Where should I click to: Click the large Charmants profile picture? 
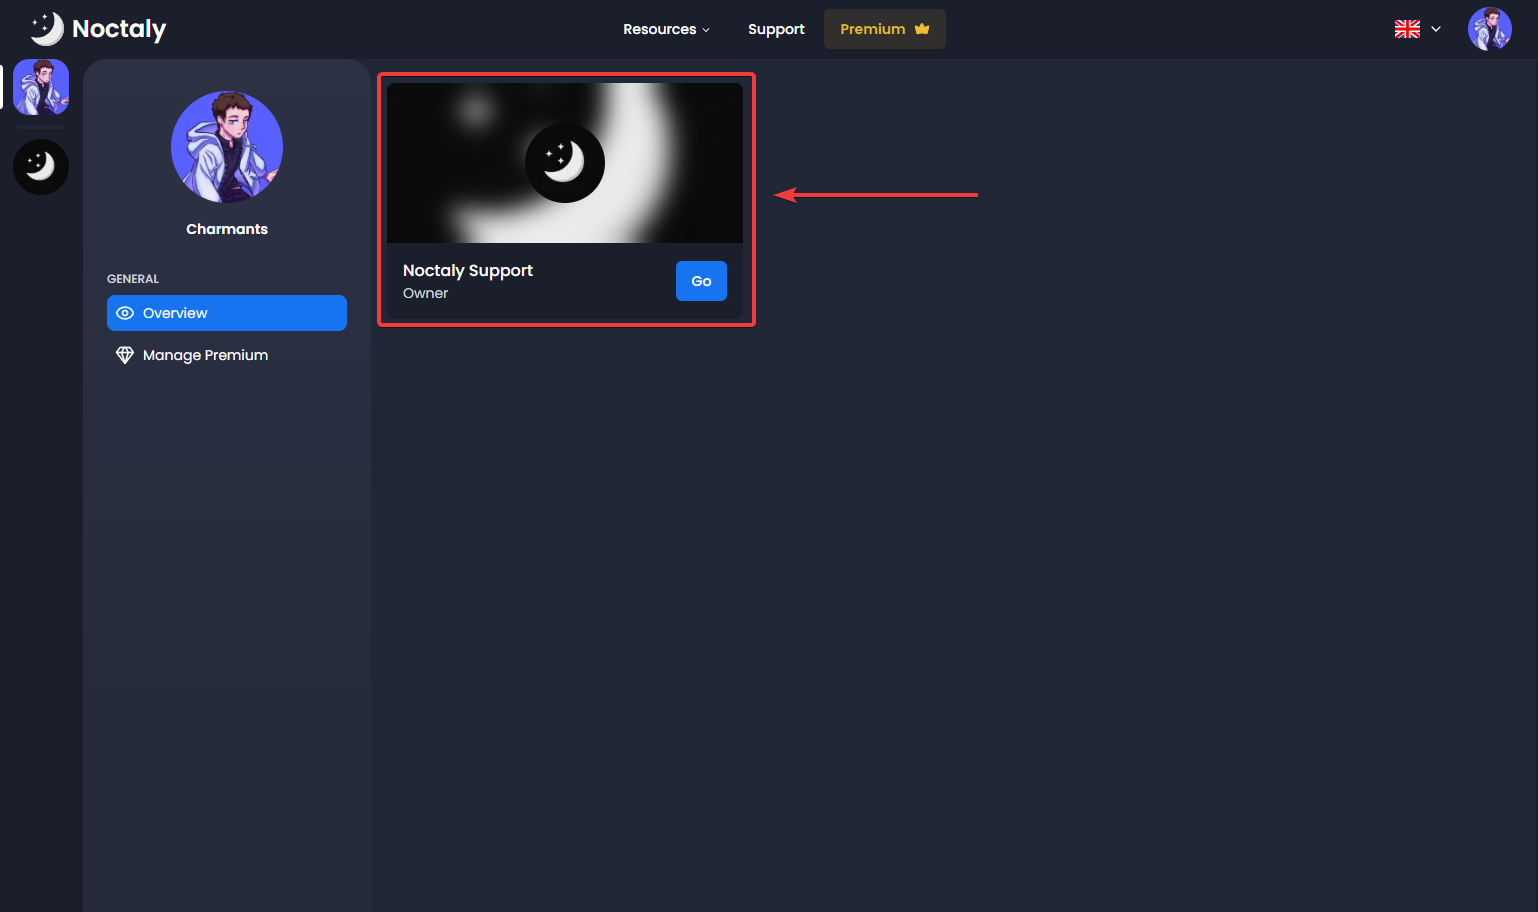click(x=227, y=147)
